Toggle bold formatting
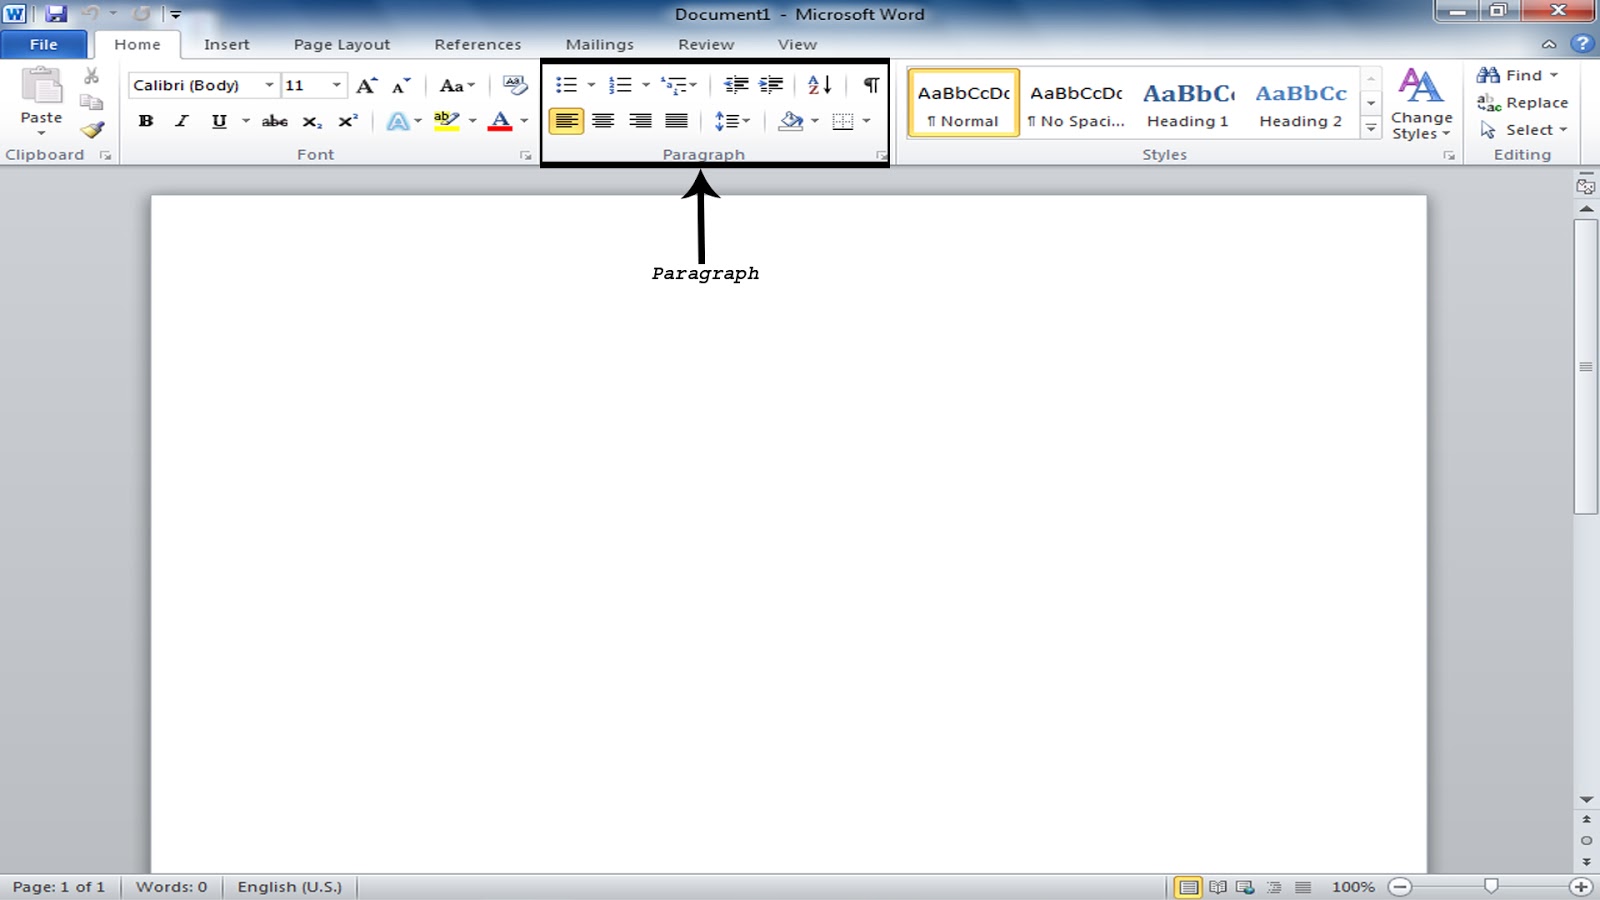This screenshot has height=900, width=1600. tap(147, 120)
